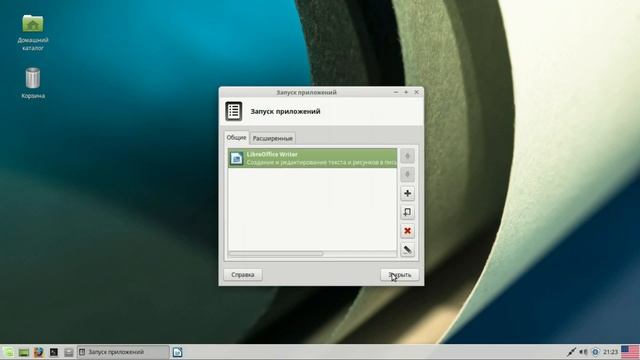Open the Mint menu button on the panel
The image size is (640, 360).
pos(9,352)
